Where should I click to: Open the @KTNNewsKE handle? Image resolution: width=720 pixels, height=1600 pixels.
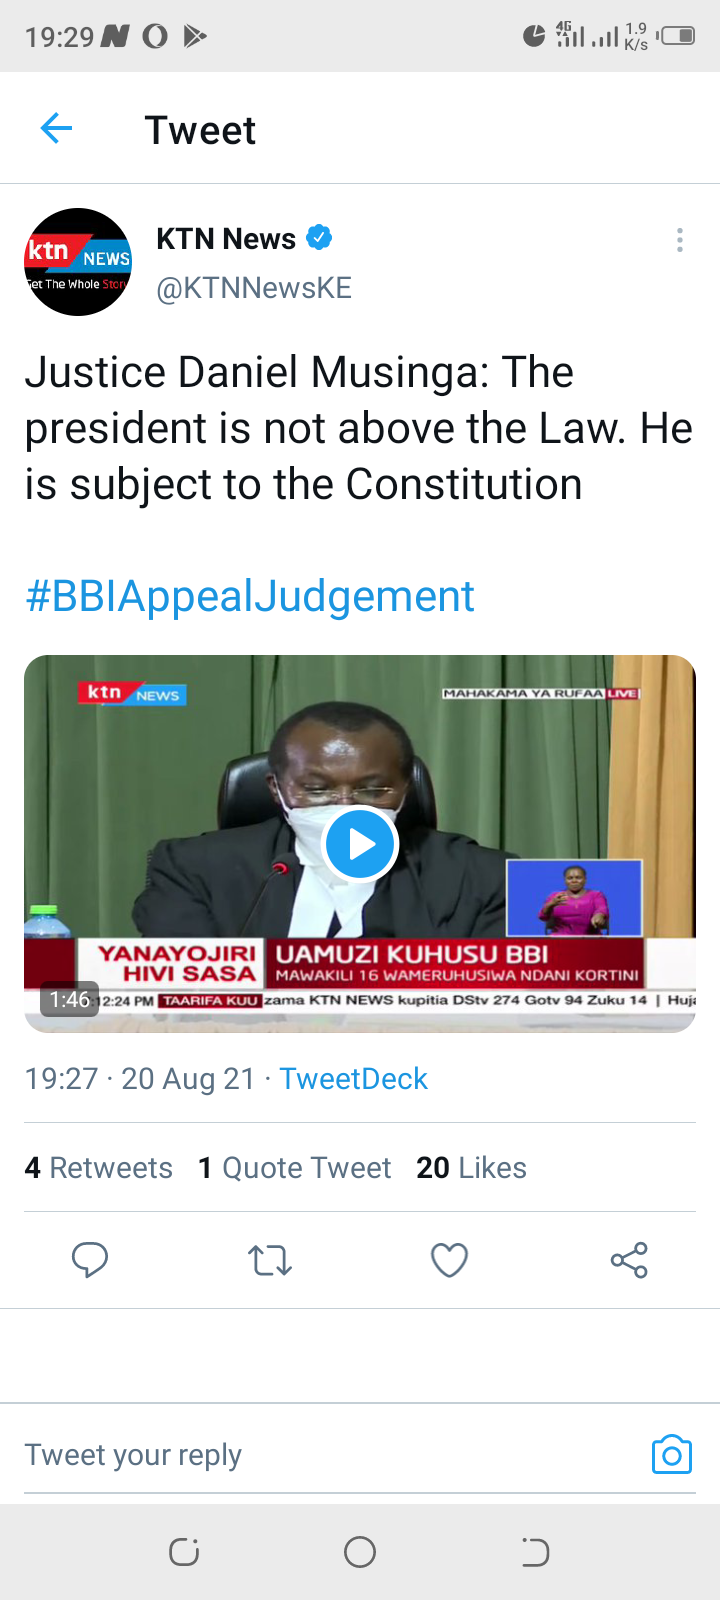[254, 288]
